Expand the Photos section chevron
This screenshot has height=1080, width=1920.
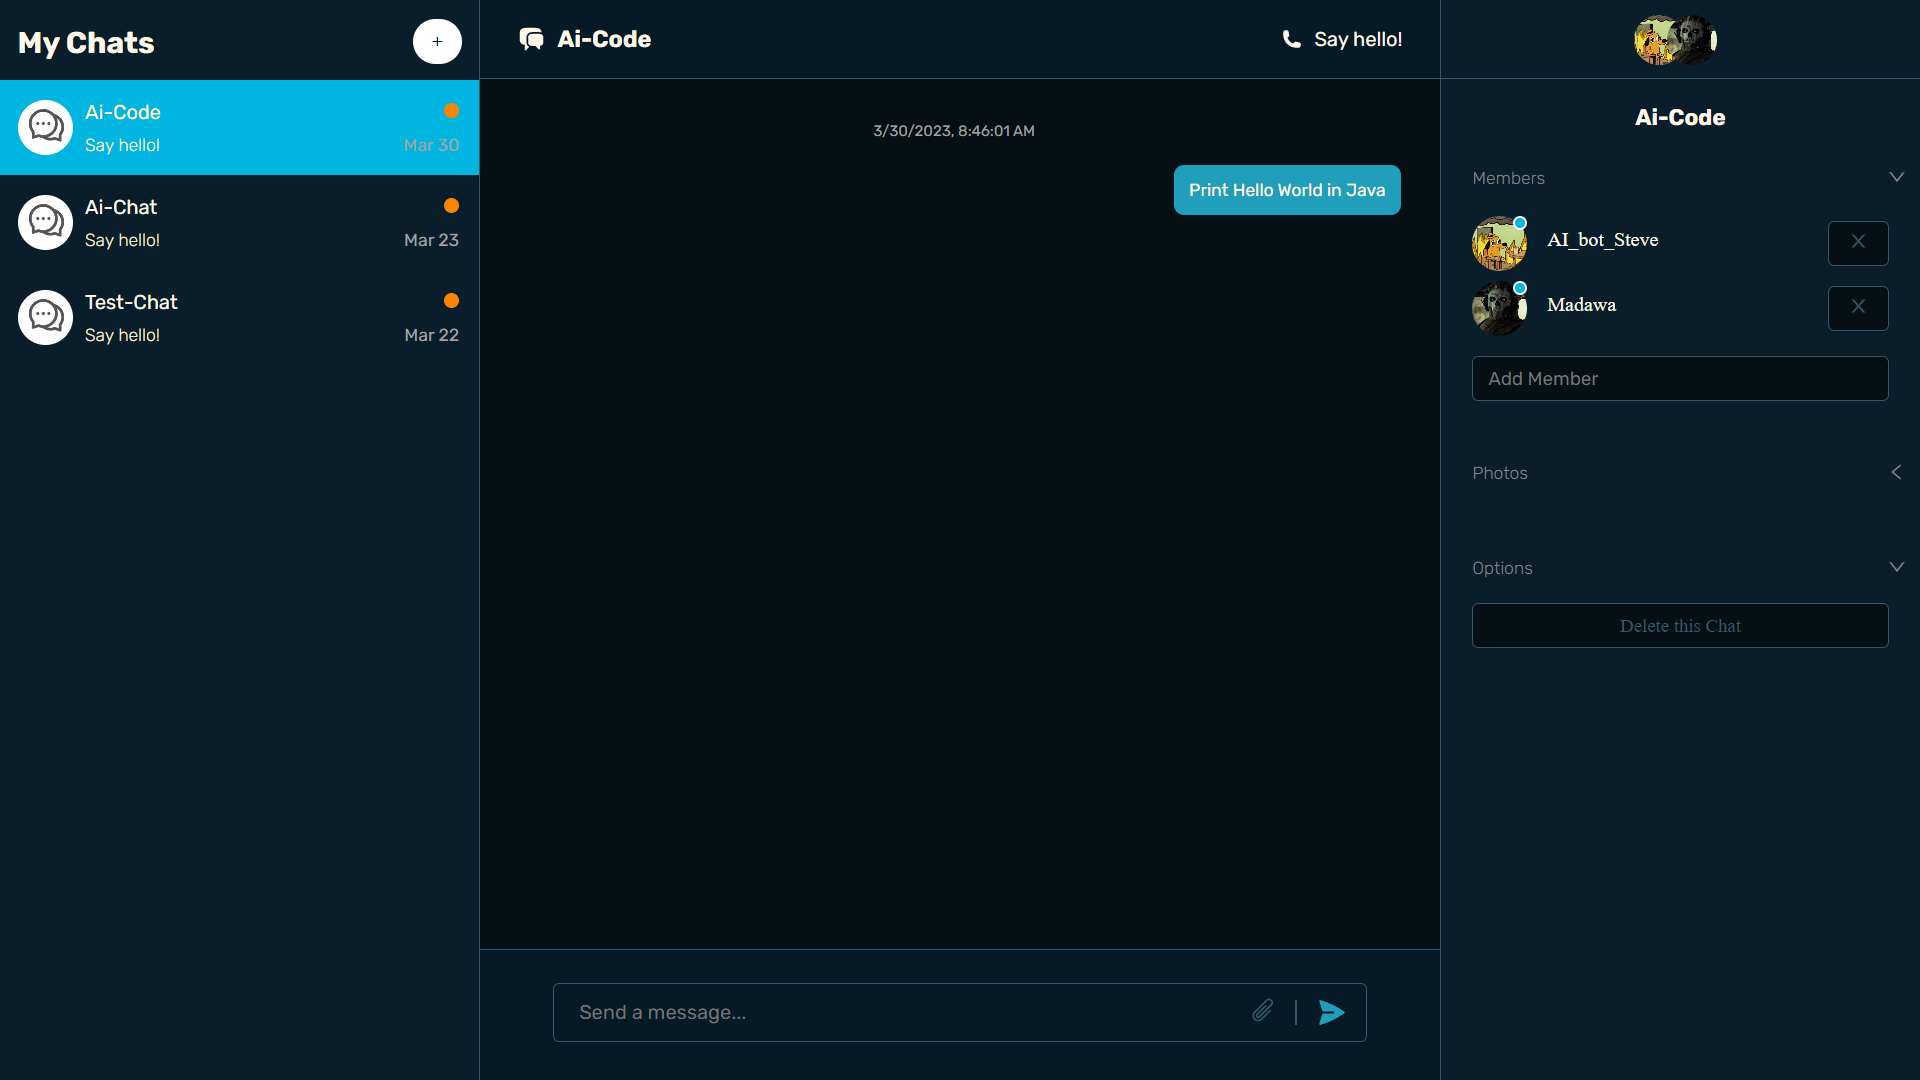(1895, 472)
